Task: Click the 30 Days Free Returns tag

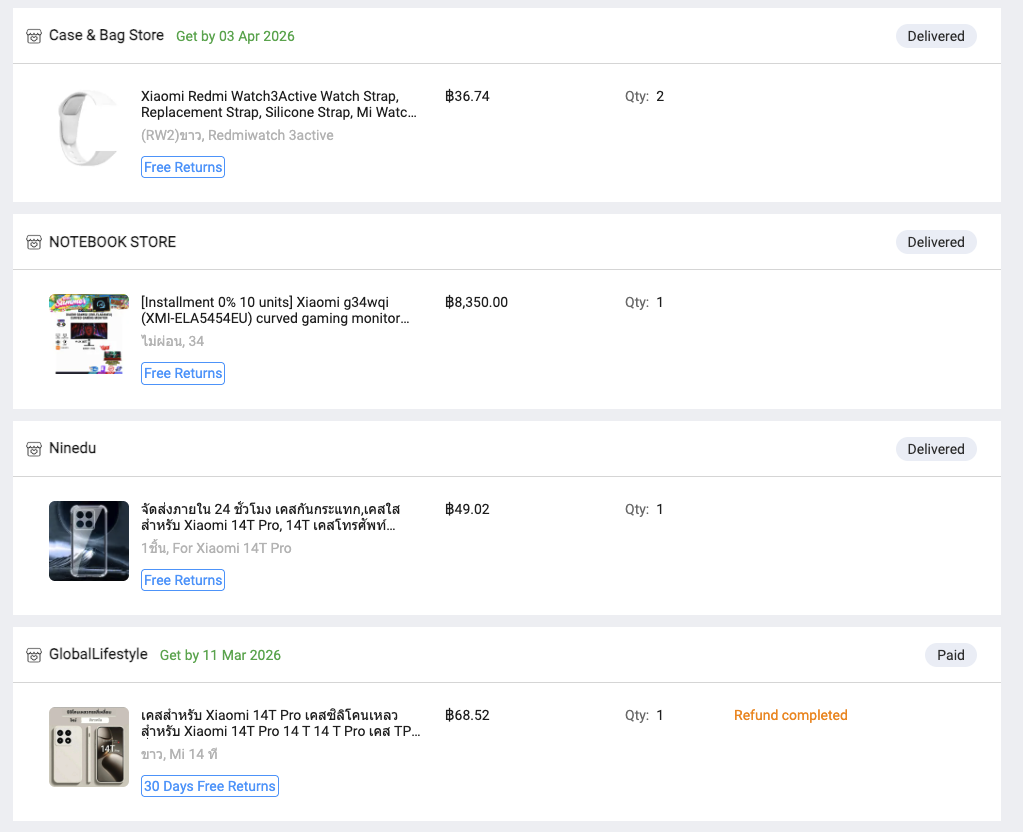Action: coord(210,786)
